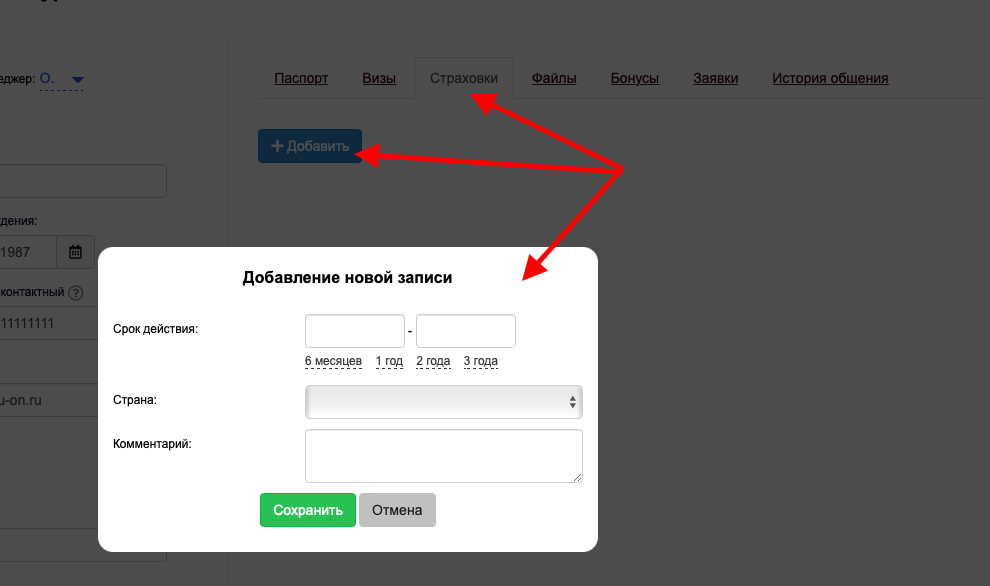Cancel the dialog with Отмена
The image size is (990, 586).
pyautogui.click(x=397, y=510)
